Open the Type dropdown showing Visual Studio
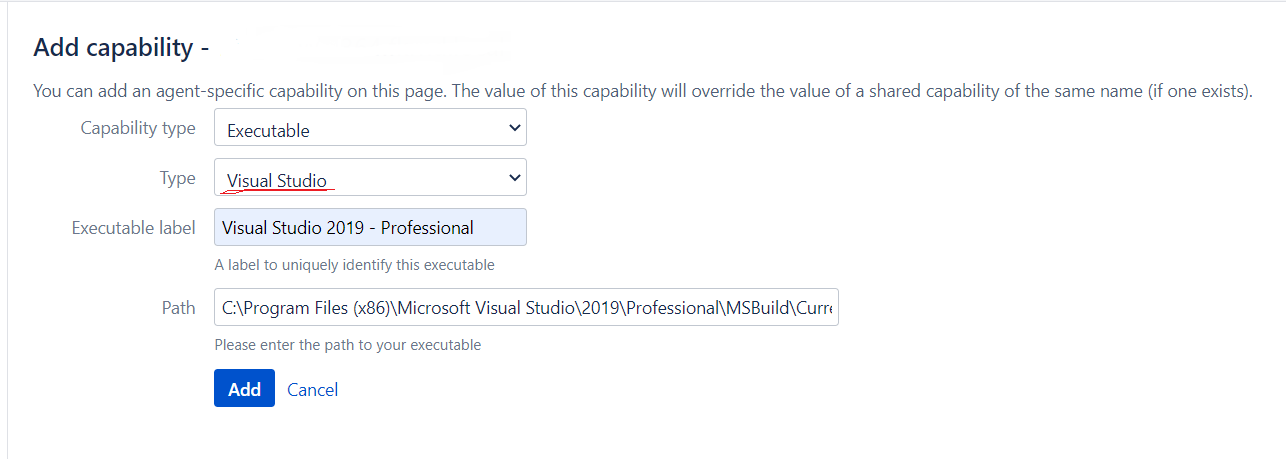The image size is (1286, 459). click(x=370, y=177)
